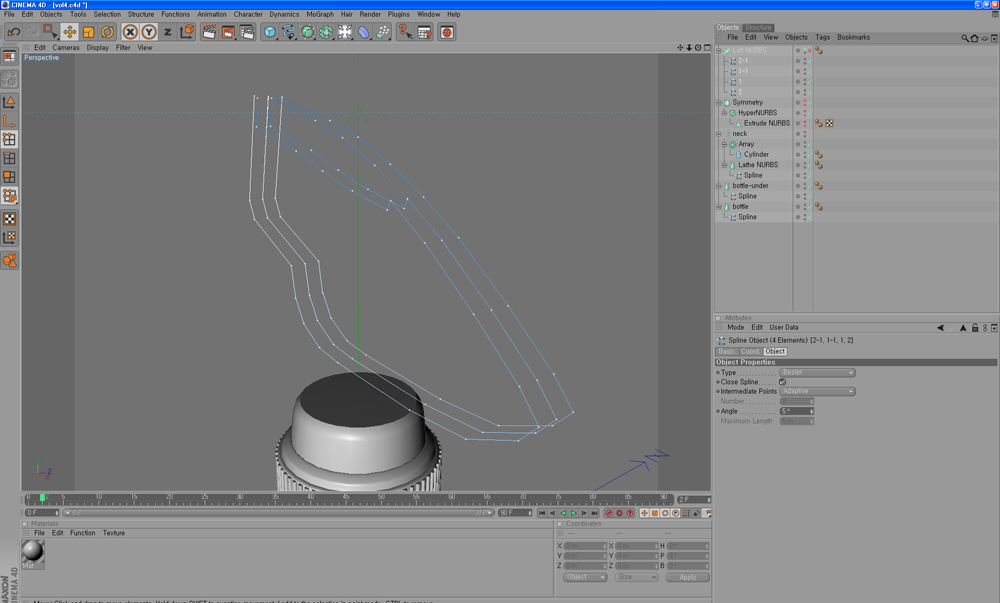This screenshot has width=1000, height=603.
Task: Open the particle objects icon
Action: tap(383, 32)
